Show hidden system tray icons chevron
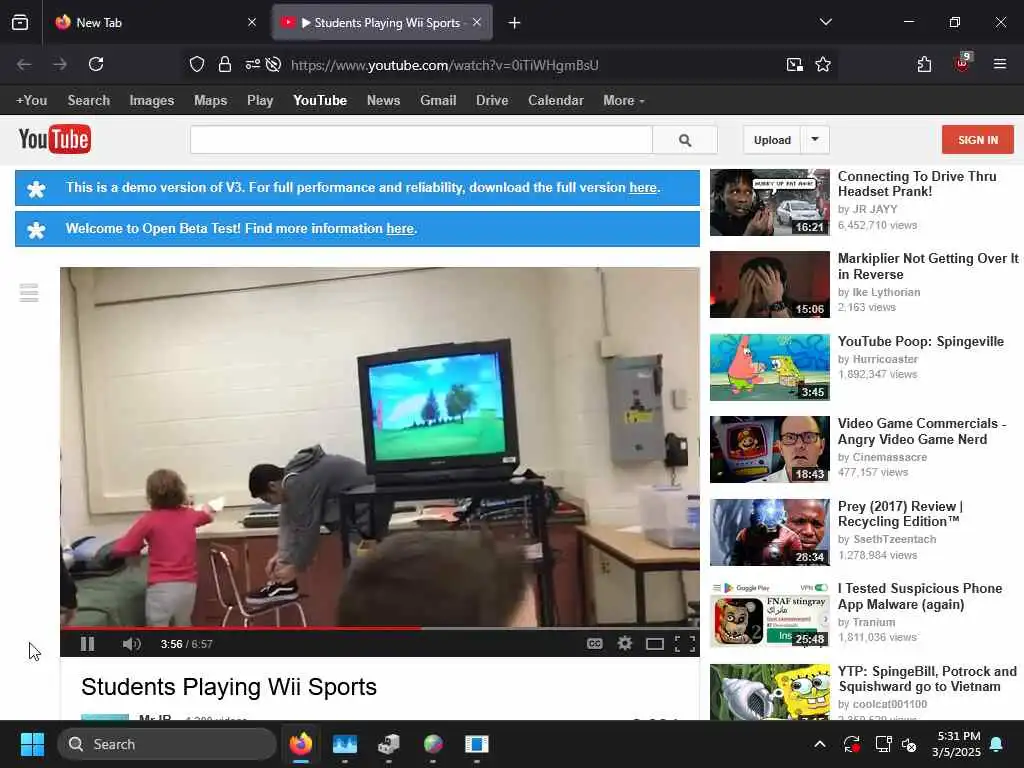The width and height of the screenshot is (1024, 768). 820,744
